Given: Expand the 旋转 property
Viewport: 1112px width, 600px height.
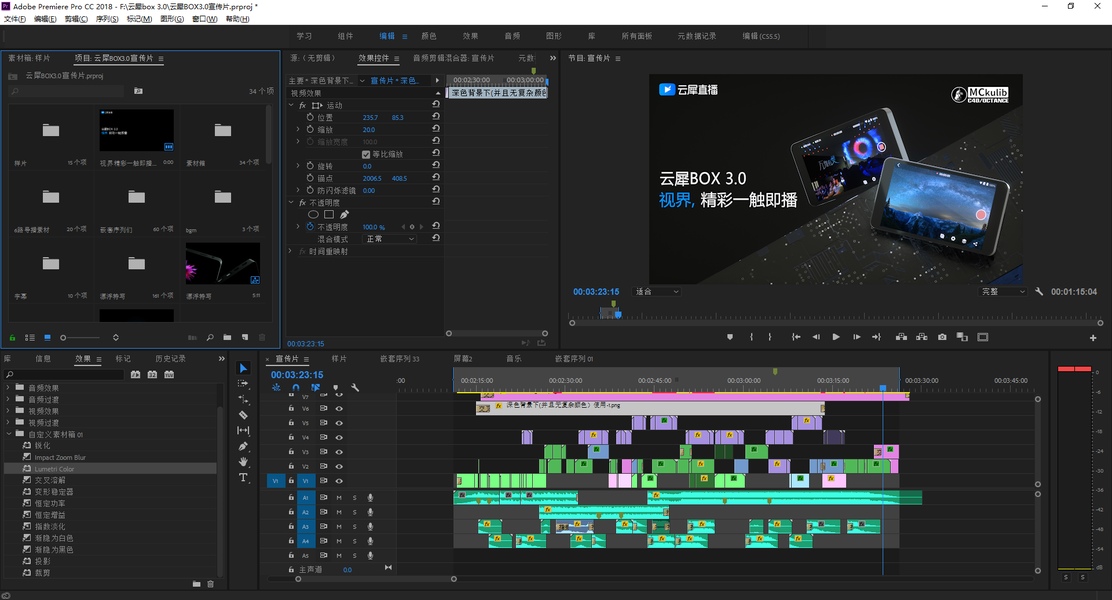Looking at the screenshot, I should click(298, 165).
